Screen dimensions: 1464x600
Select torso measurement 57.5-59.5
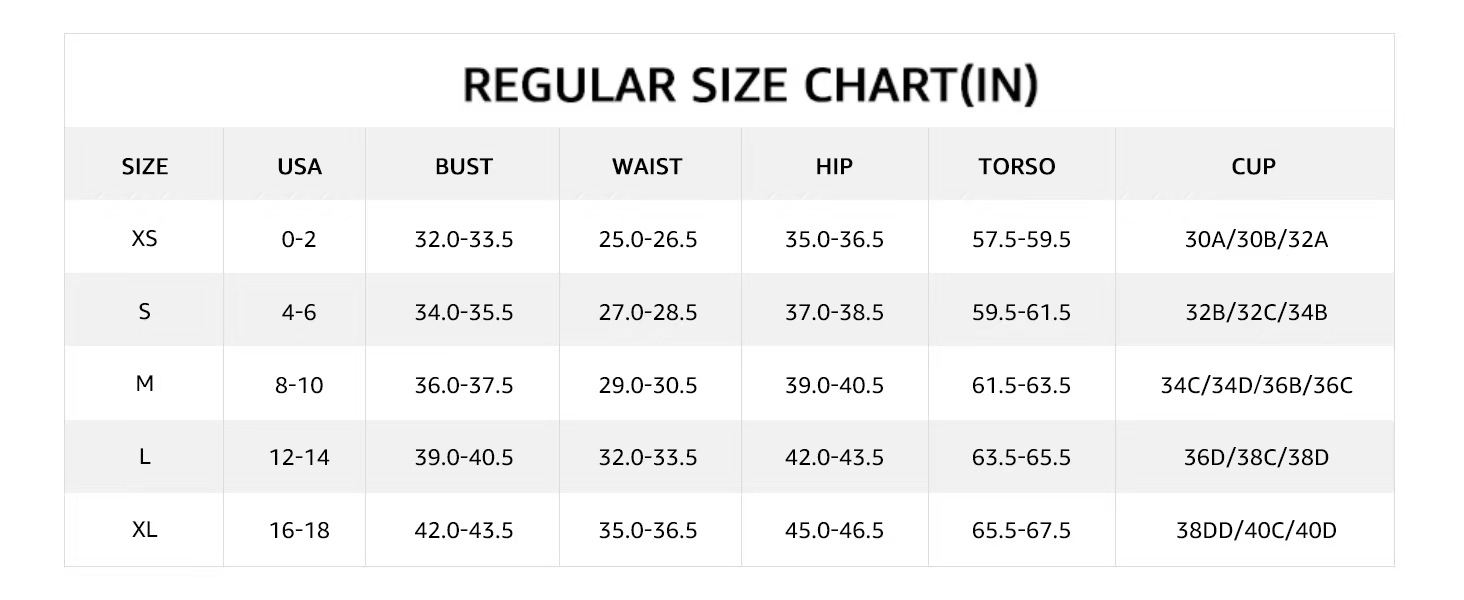[x=1021, y=240]
